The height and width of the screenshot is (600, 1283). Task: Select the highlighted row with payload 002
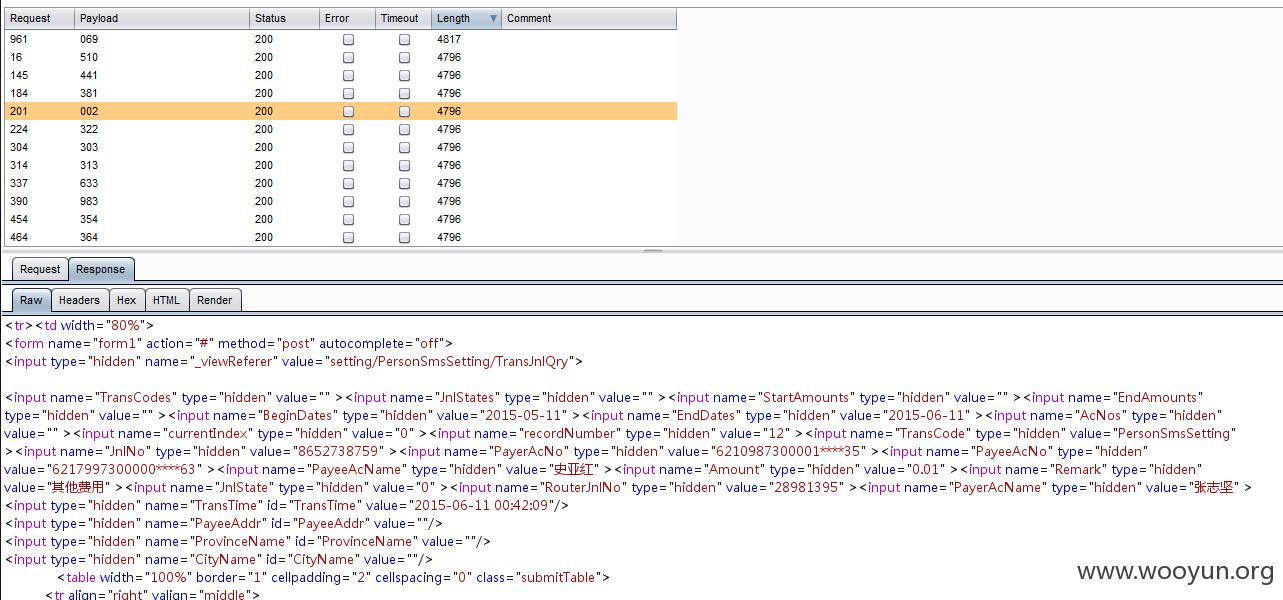pos(340,111)
